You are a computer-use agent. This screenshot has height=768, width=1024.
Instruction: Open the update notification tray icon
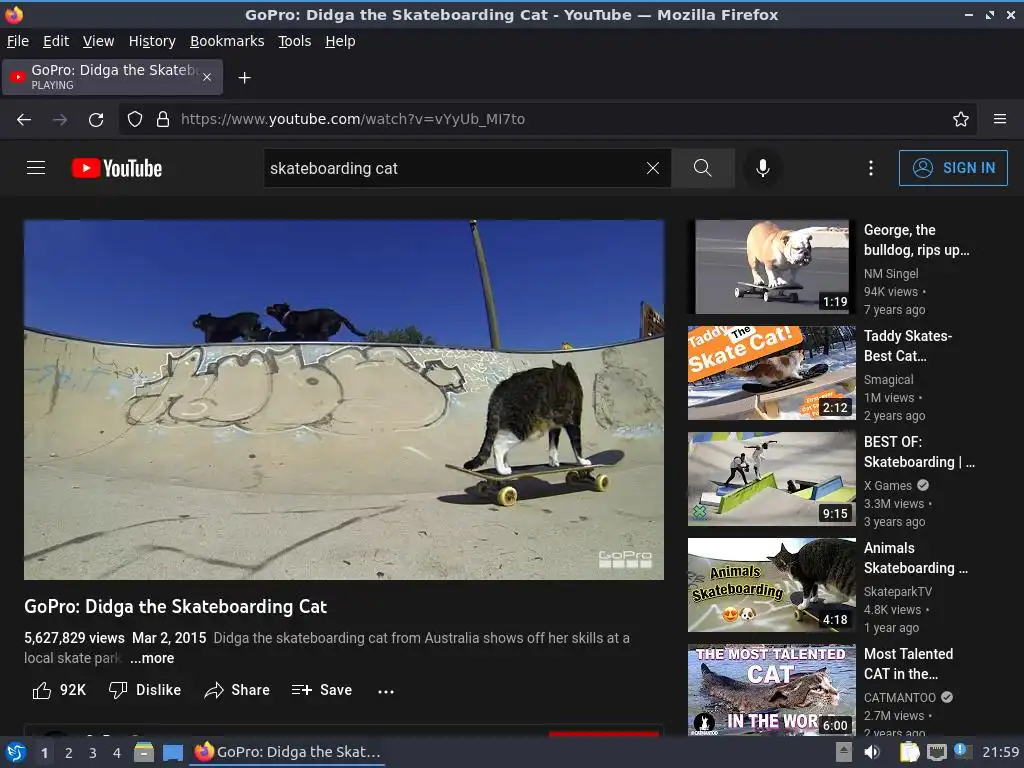[x=963, y=751]
